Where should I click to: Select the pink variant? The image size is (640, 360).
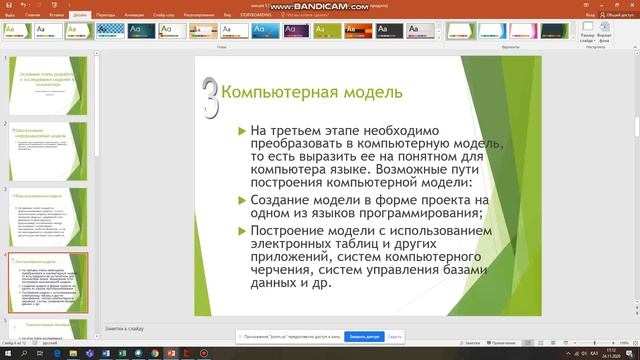pyautogui.click(x=523, y=31)
